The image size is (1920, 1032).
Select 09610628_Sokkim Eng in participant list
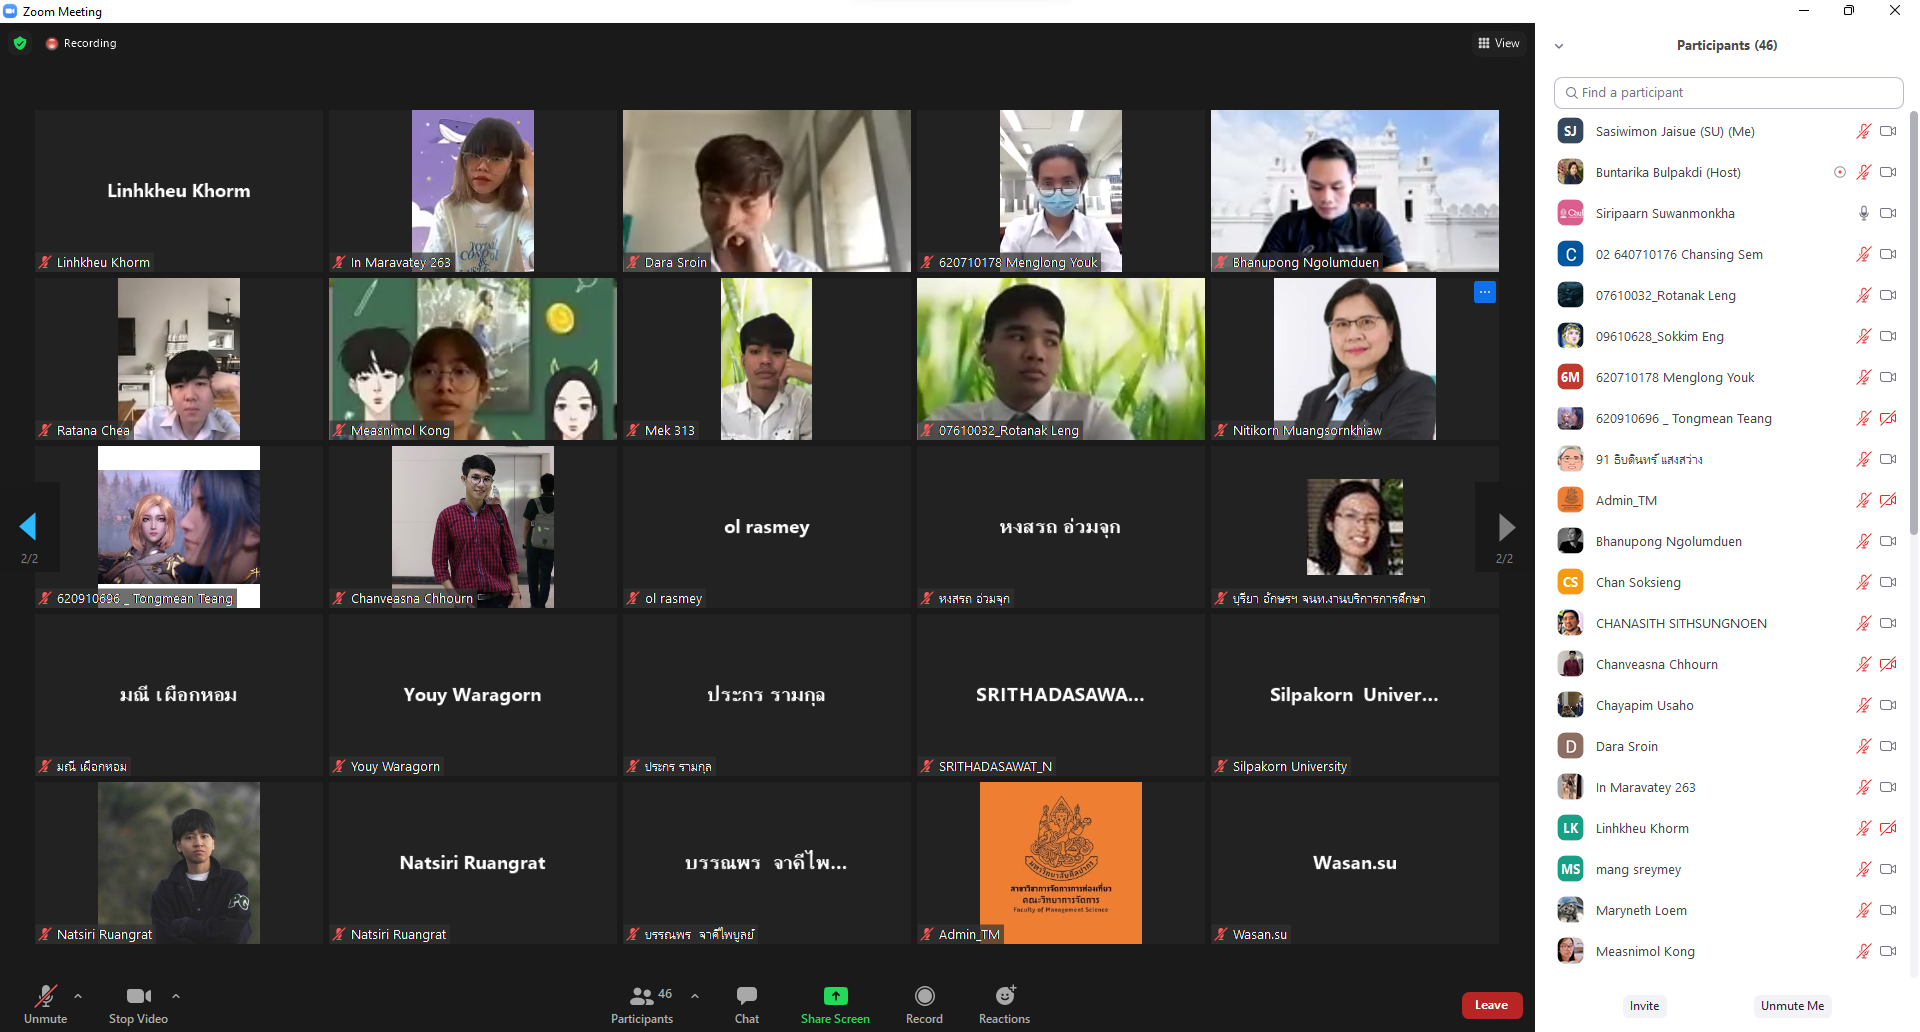(x=1728, y=336)
